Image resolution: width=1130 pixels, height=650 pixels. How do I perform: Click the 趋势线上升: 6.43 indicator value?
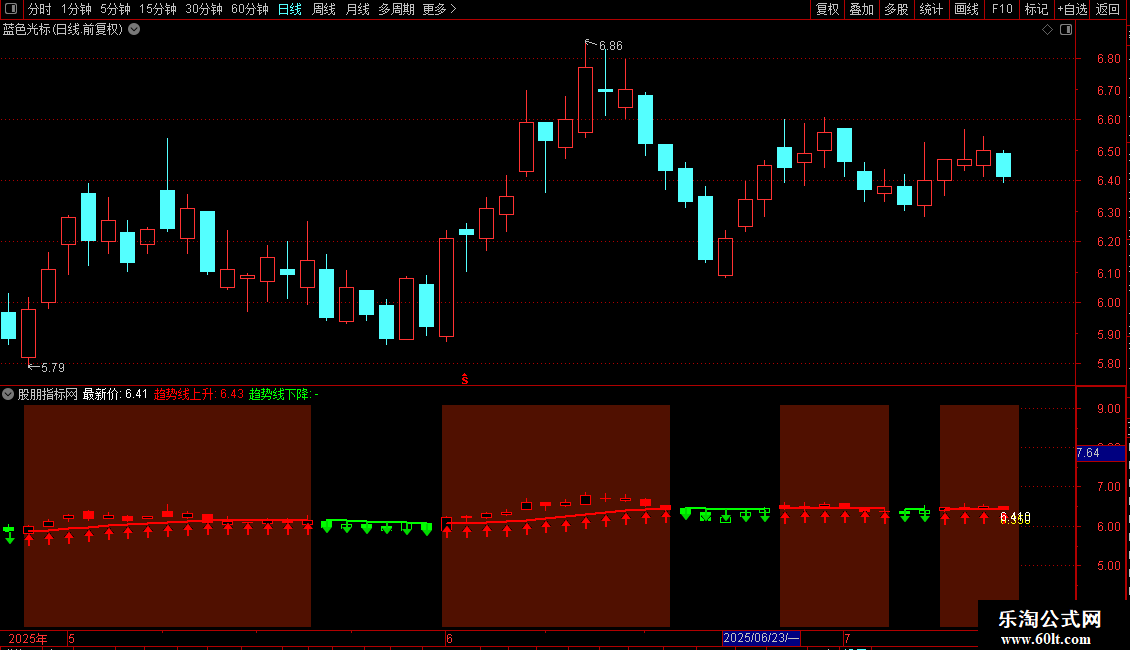(198, 394)
